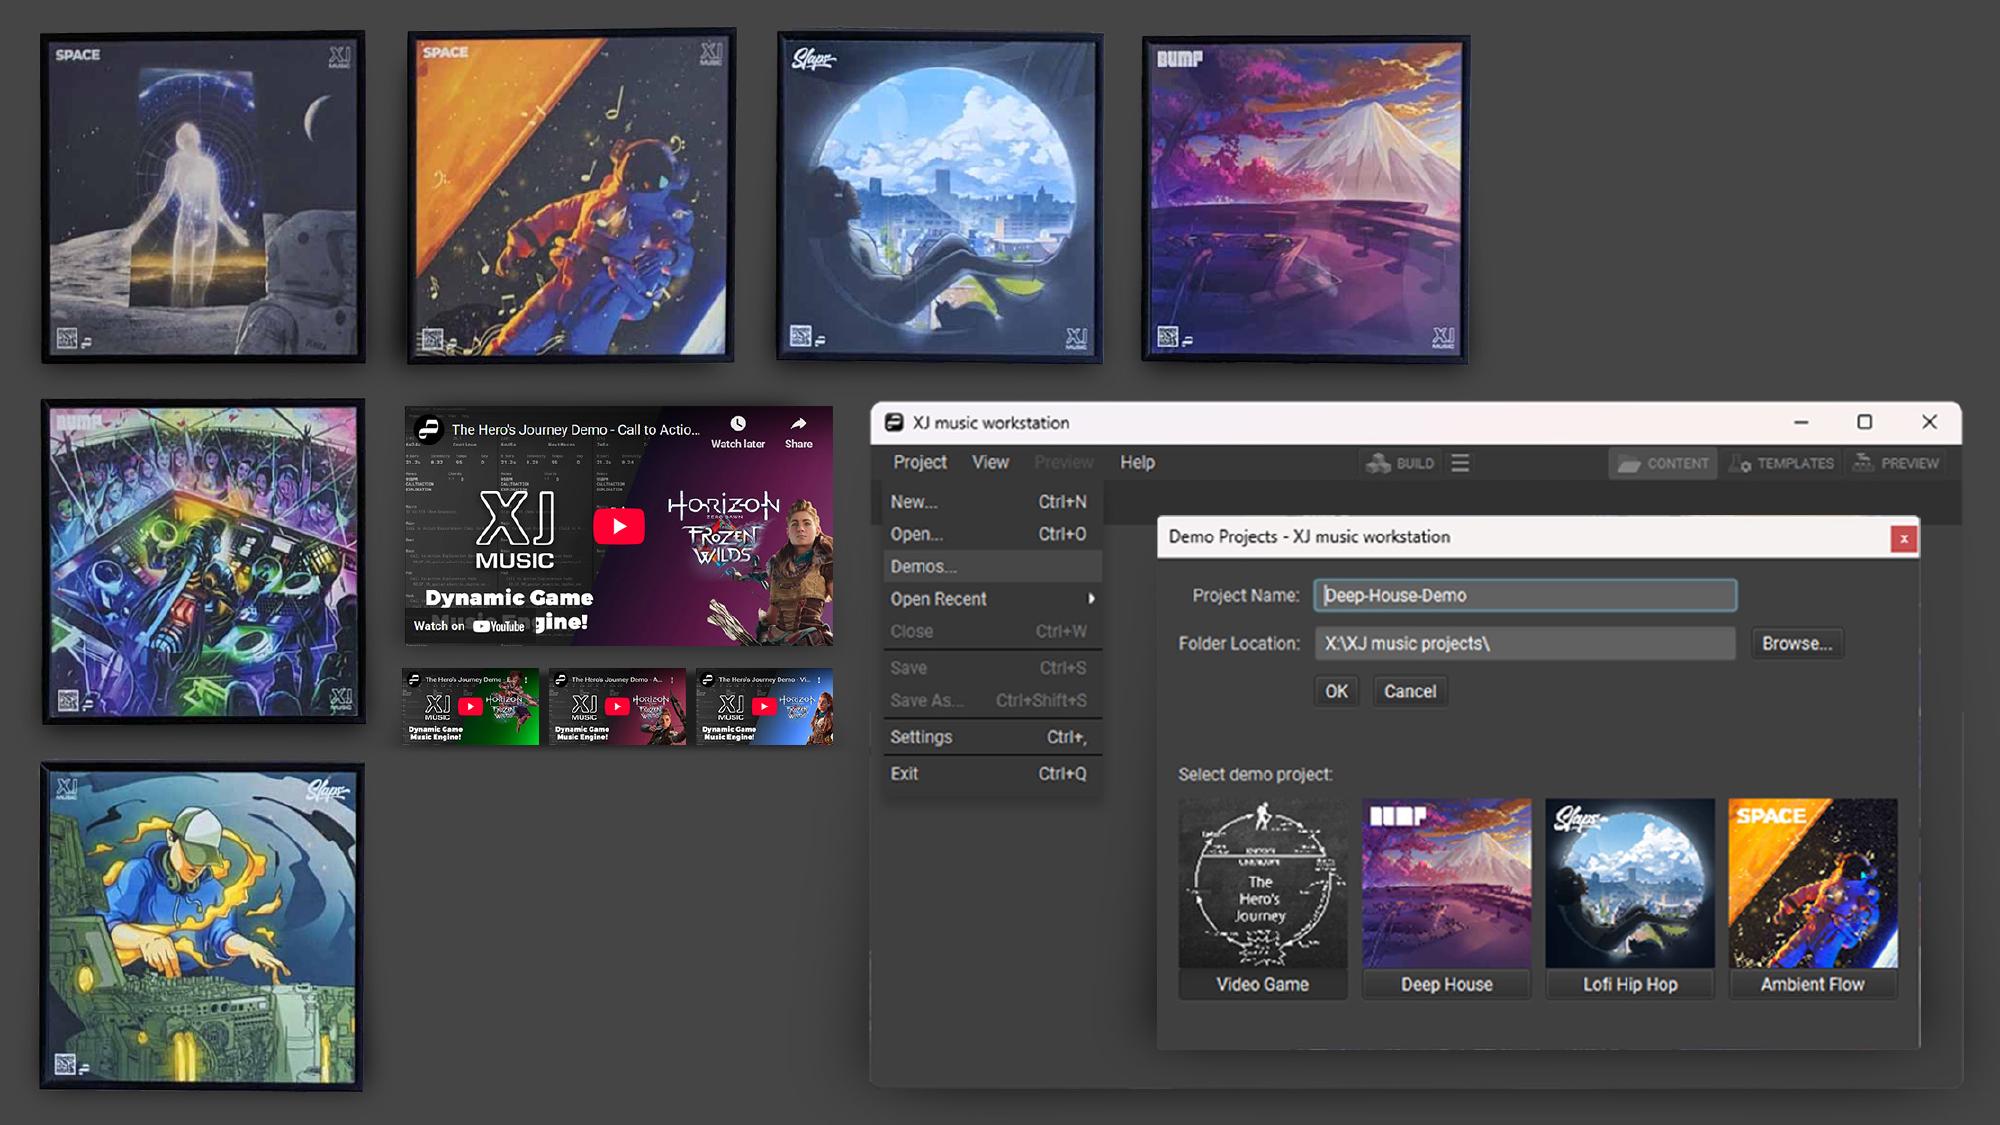Click the hamburger menu icon beside BUILD
2000x1125 pixels.
(1459, 463)
